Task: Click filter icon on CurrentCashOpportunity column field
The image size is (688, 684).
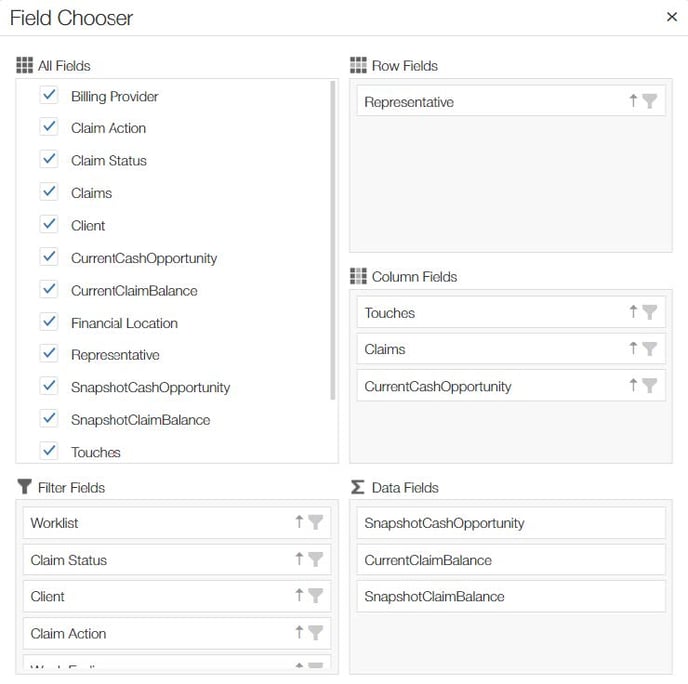Action: tap(649, 386)
